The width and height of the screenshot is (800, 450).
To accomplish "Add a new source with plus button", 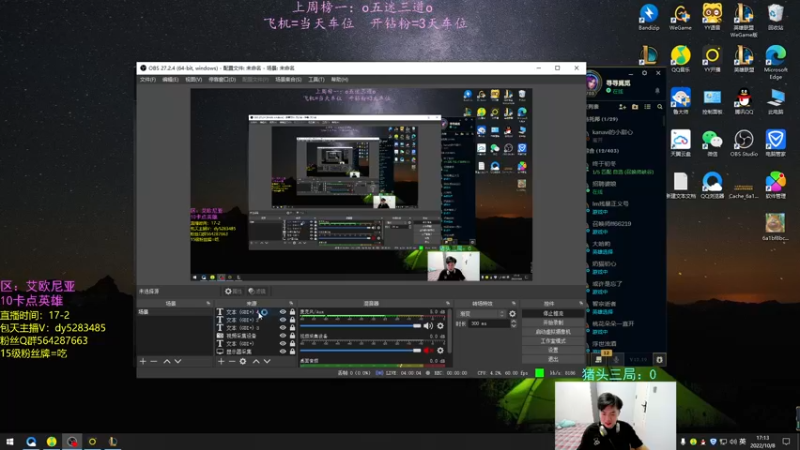I will tap(221, 361).
